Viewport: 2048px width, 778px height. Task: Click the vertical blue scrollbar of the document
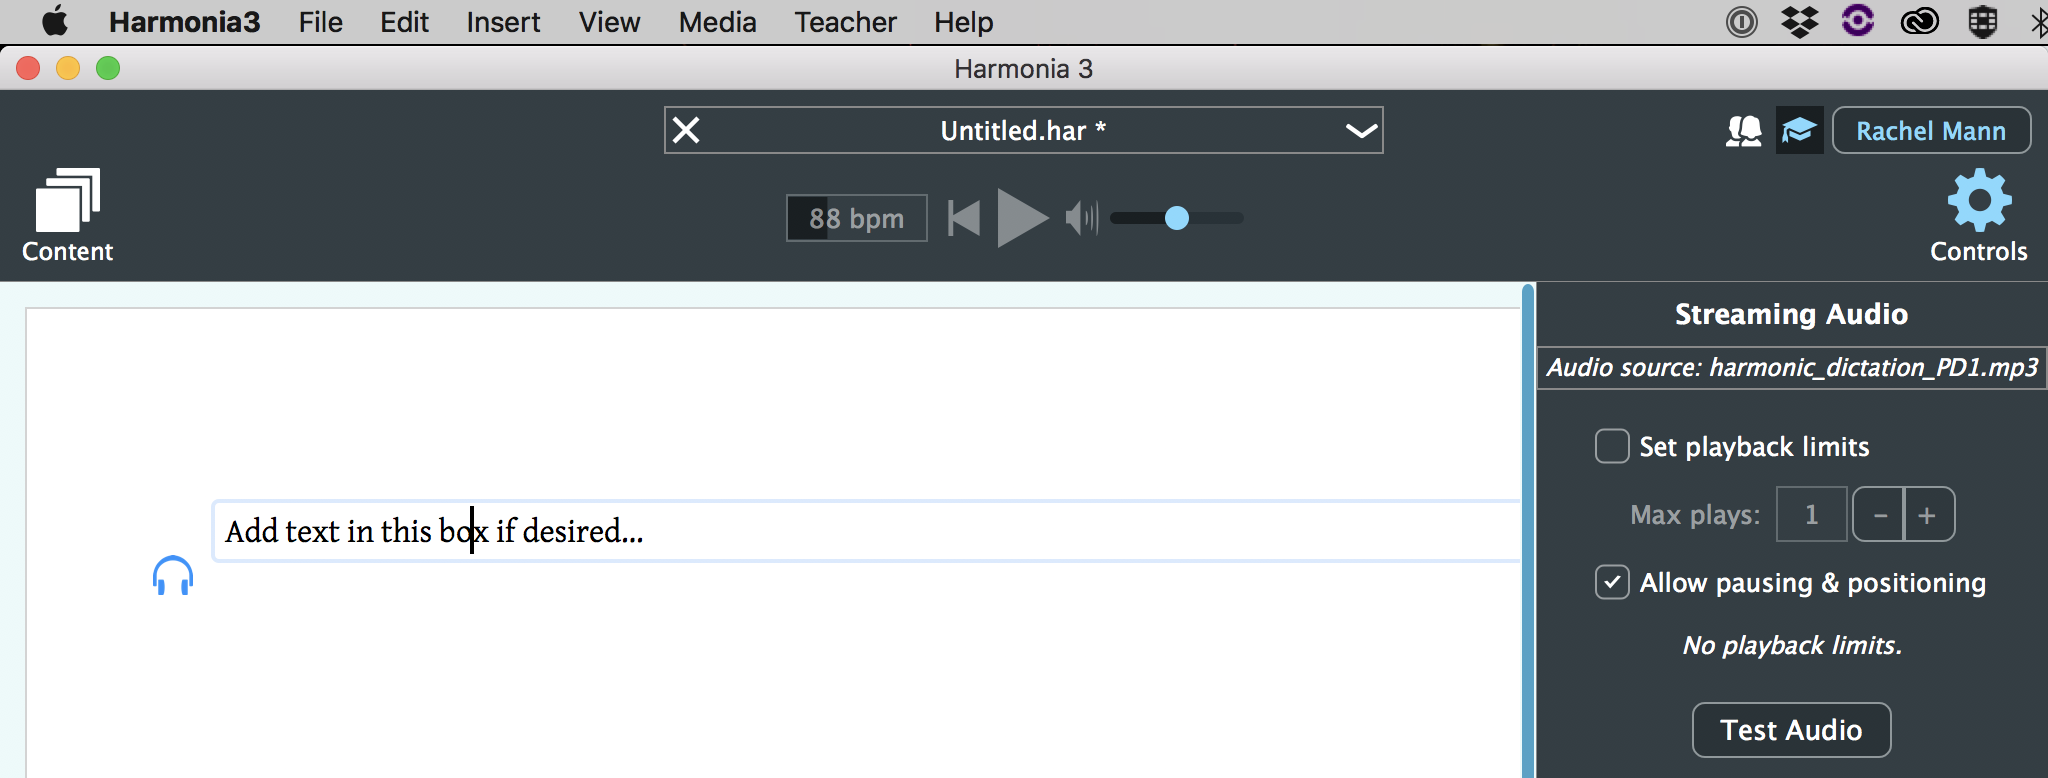pyautogui.click(x=1527, y=530)
